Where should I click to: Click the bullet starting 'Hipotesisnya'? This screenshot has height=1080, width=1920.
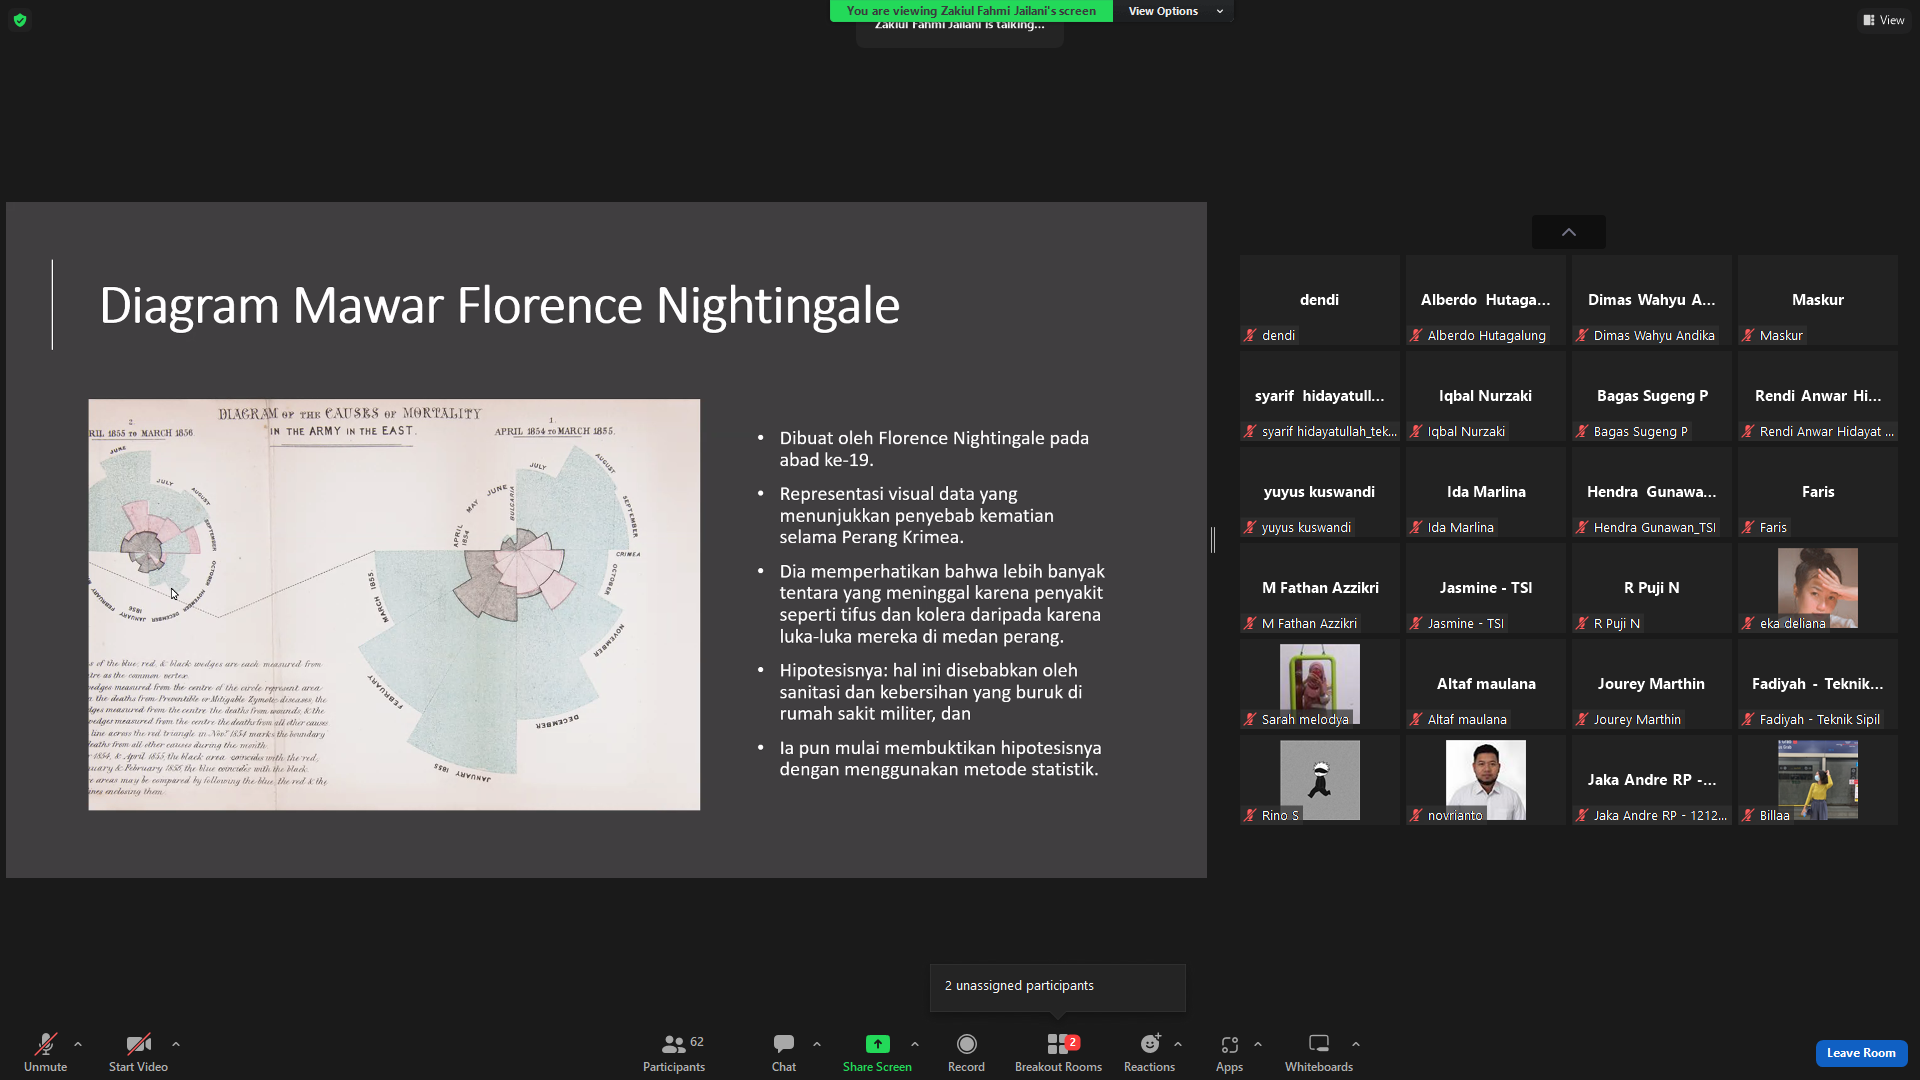[x=931, y=692]
